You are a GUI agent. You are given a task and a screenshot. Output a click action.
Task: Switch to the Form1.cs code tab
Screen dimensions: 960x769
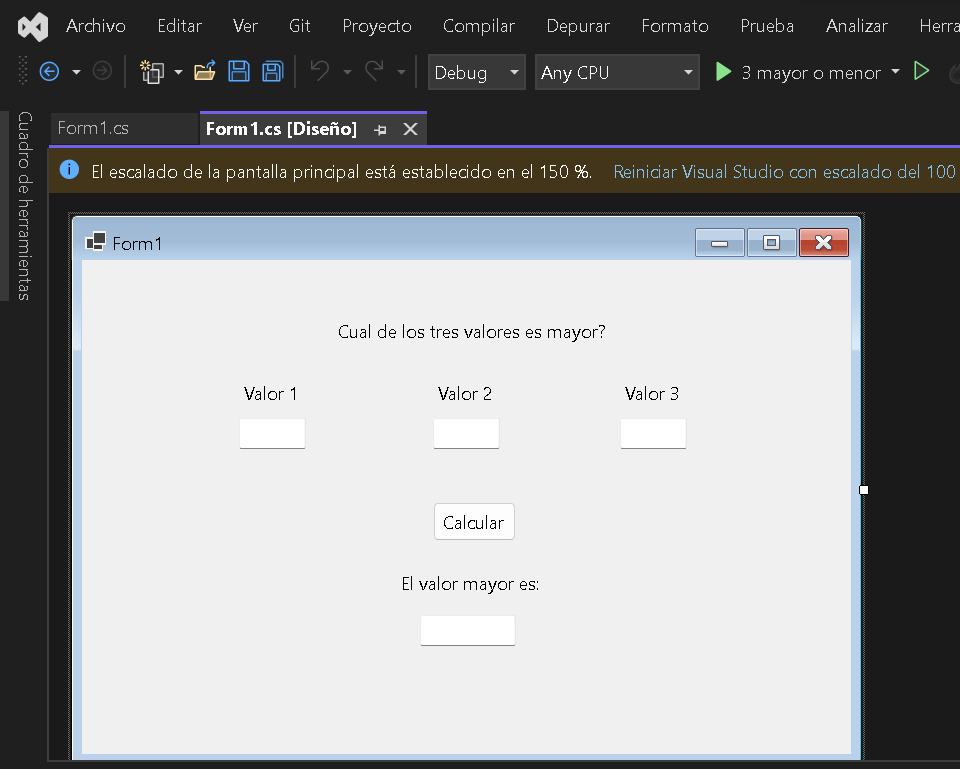coord(93,128)
